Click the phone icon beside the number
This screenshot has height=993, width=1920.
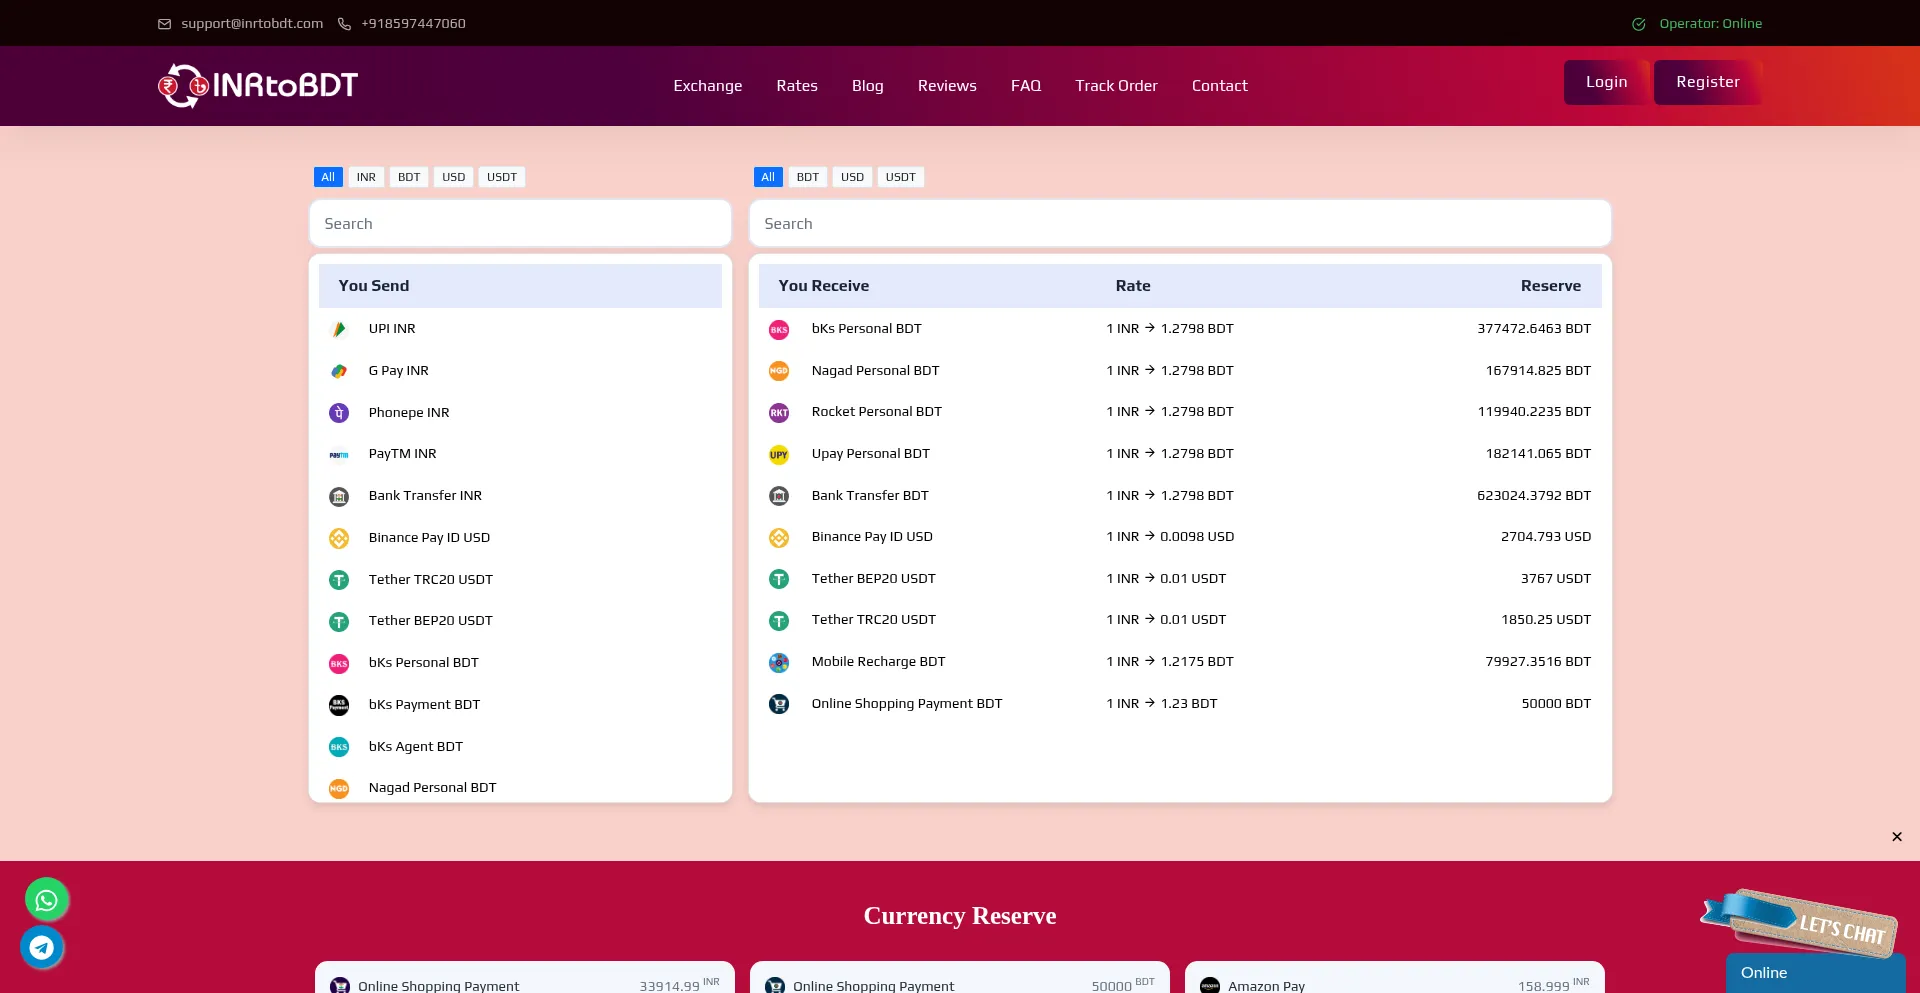(344, 24)
